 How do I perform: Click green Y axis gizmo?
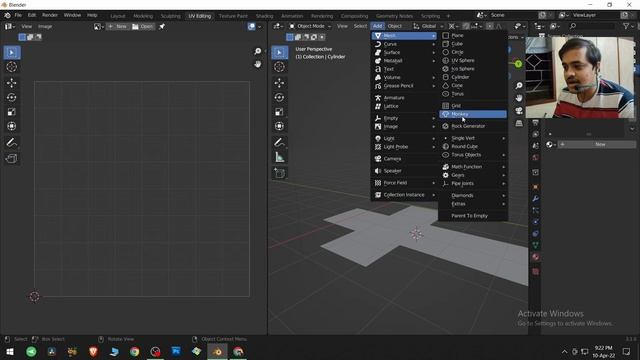[x=518, y=64]
